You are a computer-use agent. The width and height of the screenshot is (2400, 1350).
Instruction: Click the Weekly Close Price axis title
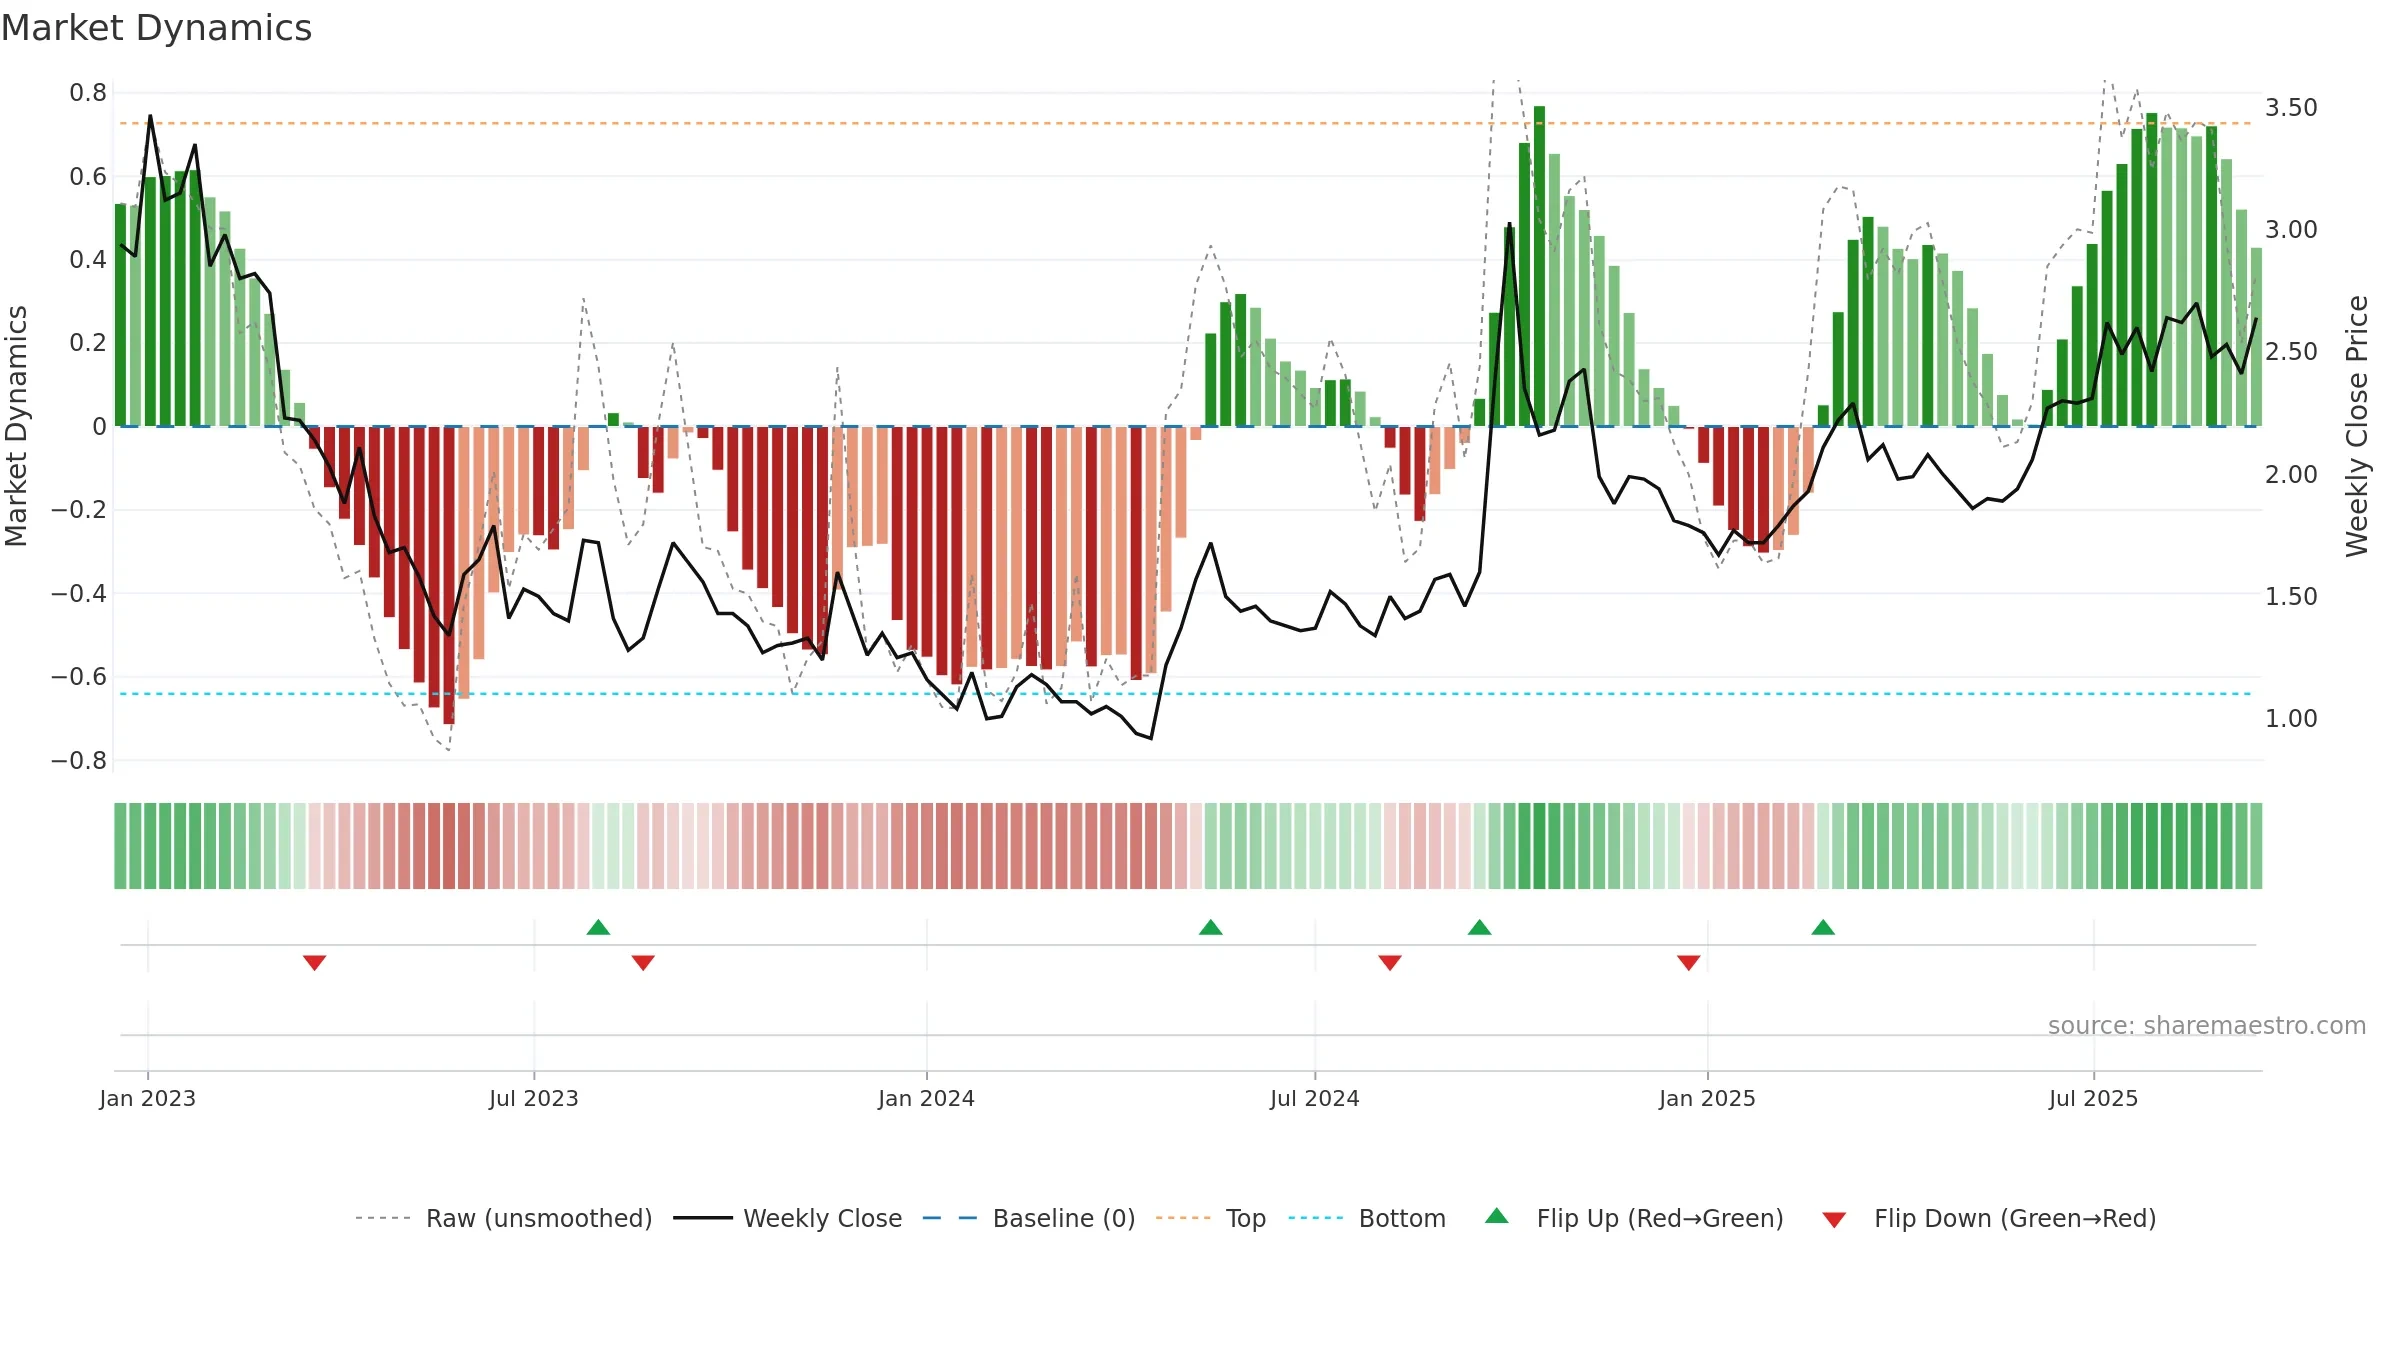pos(2357,426)
